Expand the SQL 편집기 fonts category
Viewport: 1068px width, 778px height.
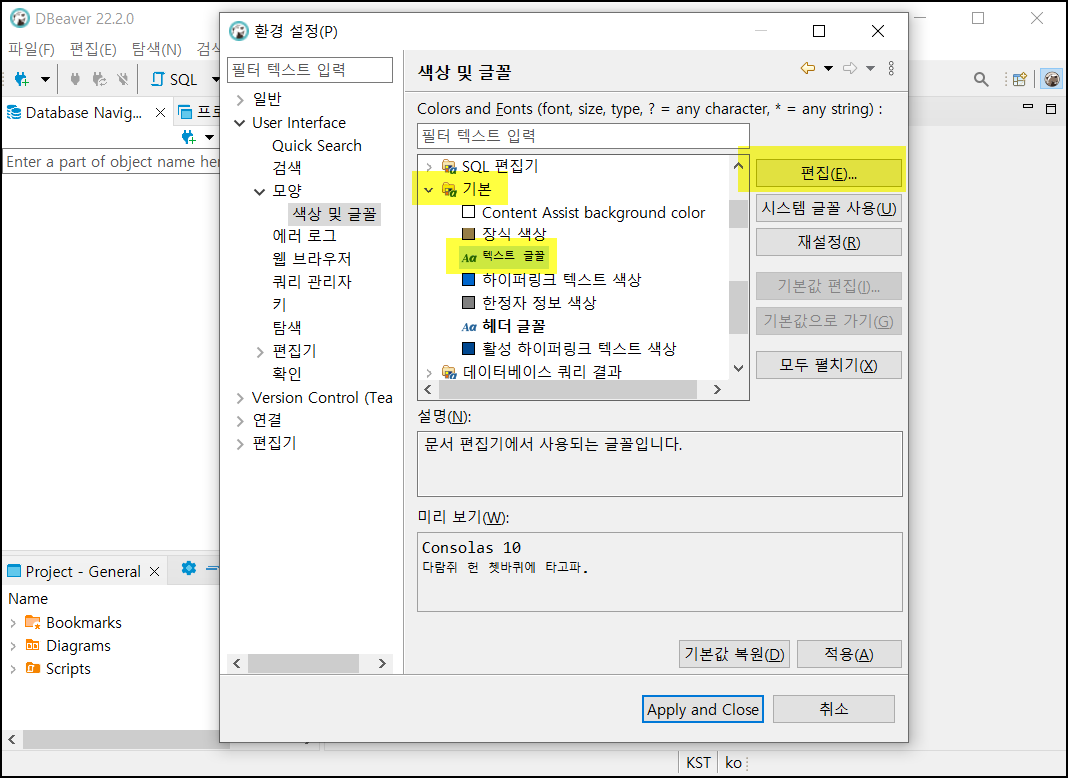[x=428, y=167]
